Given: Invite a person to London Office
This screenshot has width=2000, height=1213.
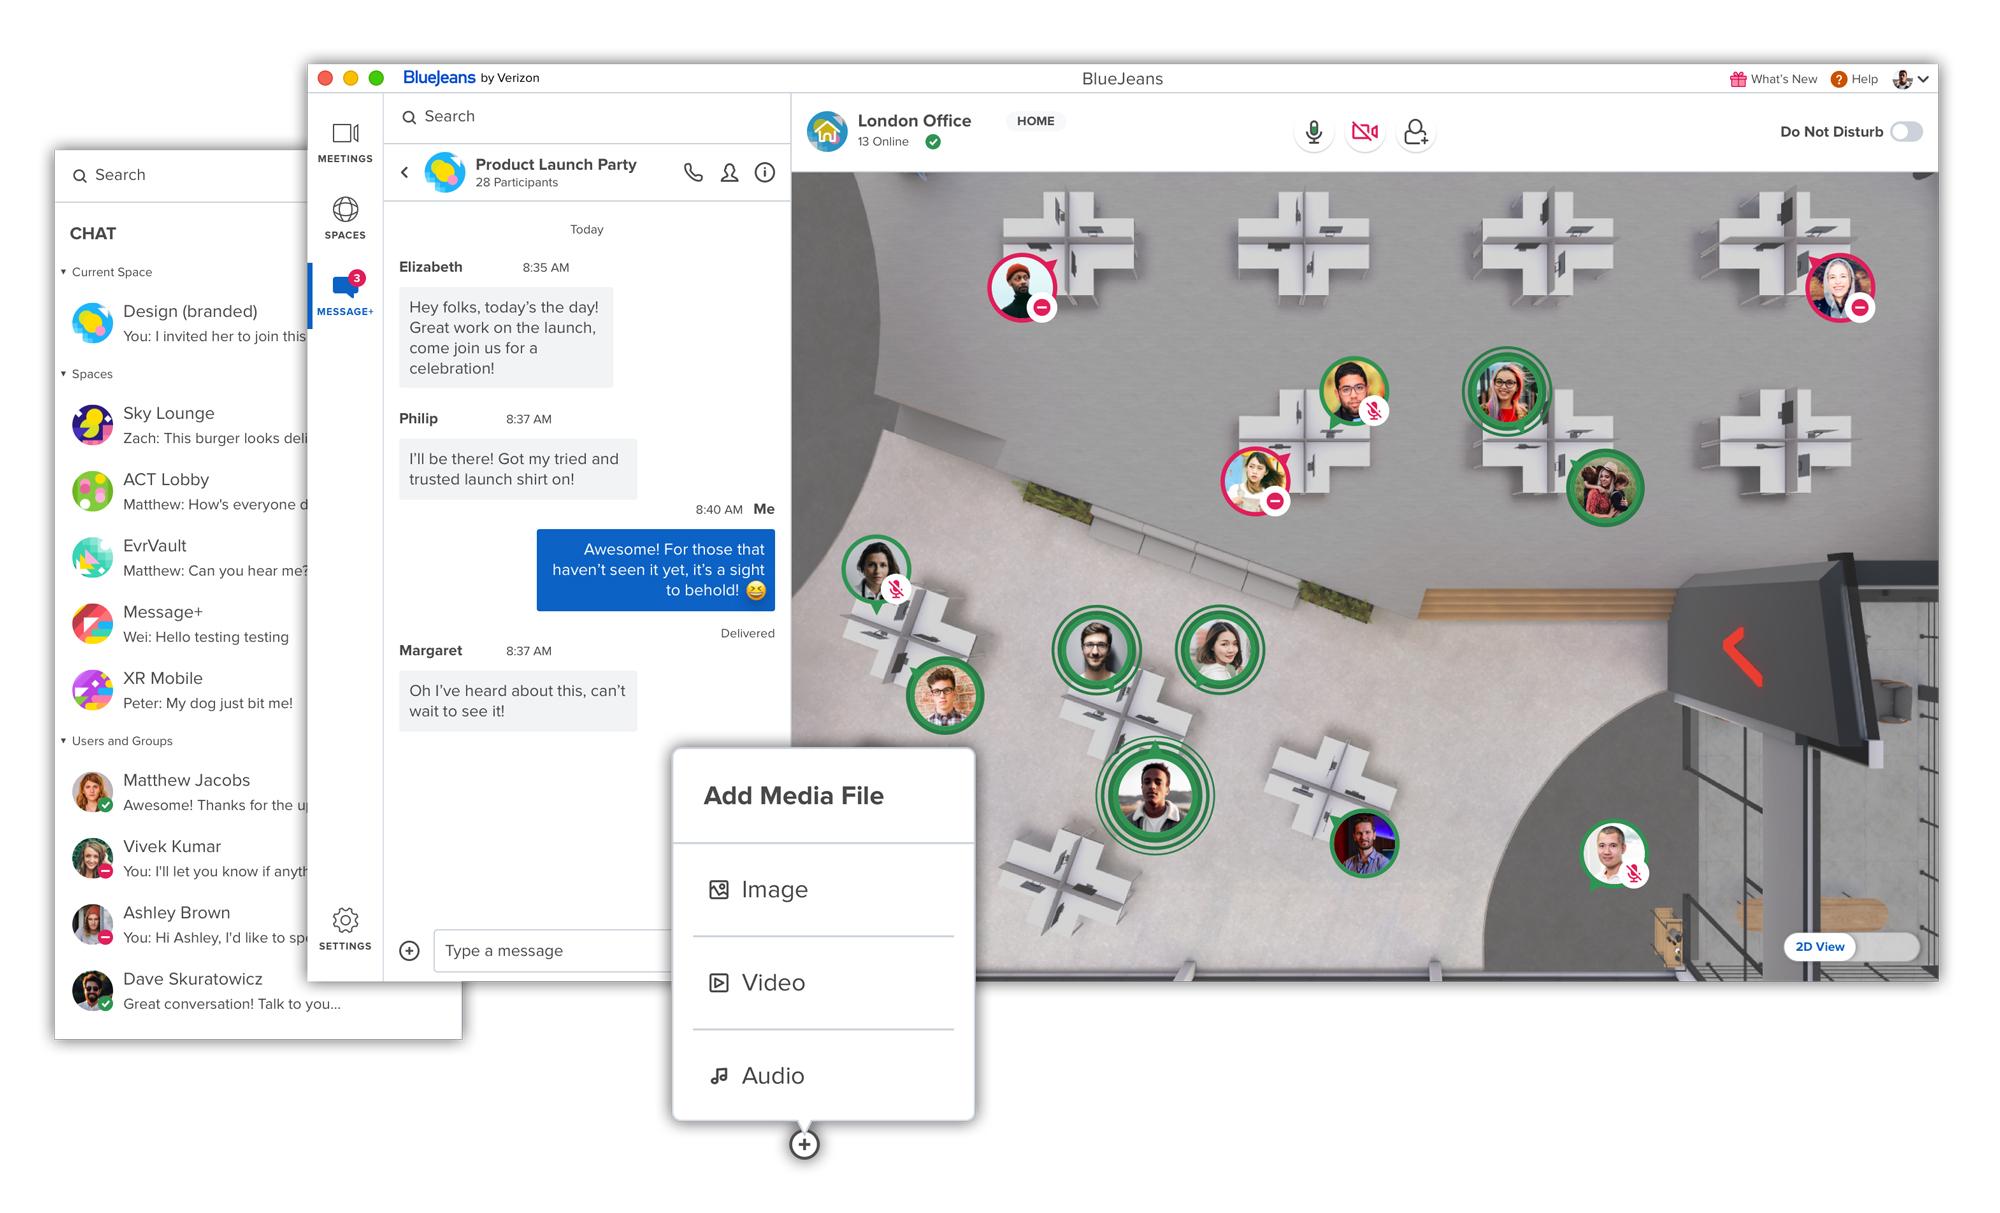Looking at the screenshot, I should [x=1416, y=132].
